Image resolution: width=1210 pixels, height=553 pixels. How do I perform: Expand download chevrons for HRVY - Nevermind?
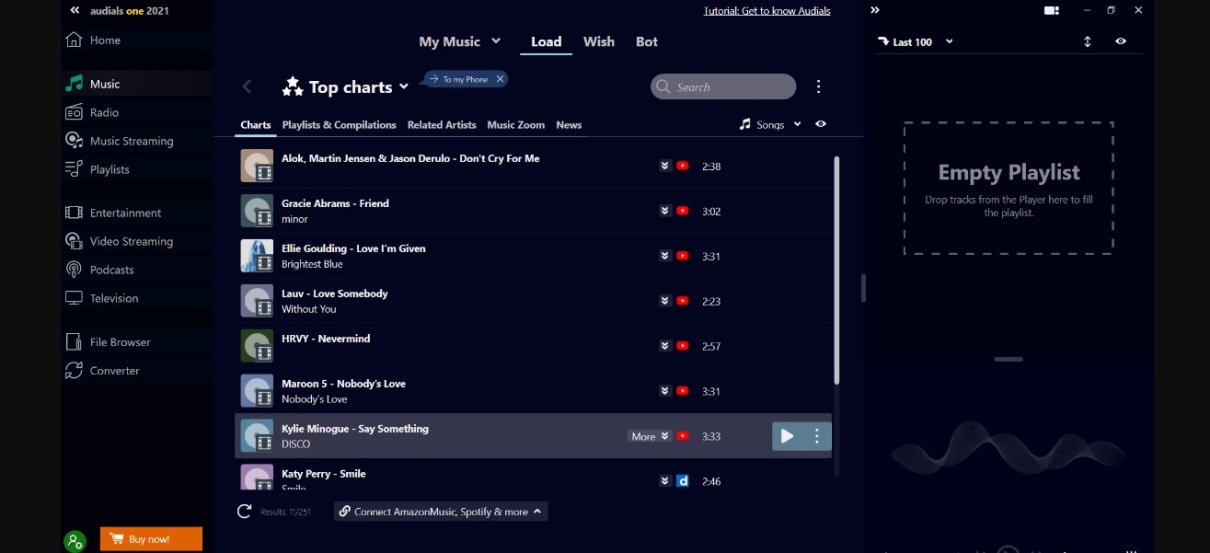click(665, 346)
